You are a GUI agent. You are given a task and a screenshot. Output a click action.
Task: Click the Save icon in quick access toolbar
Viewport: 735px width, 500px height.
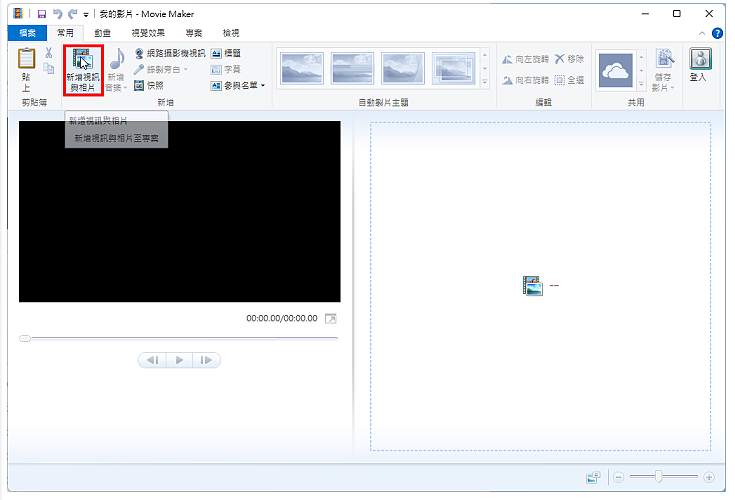(42, 14)
